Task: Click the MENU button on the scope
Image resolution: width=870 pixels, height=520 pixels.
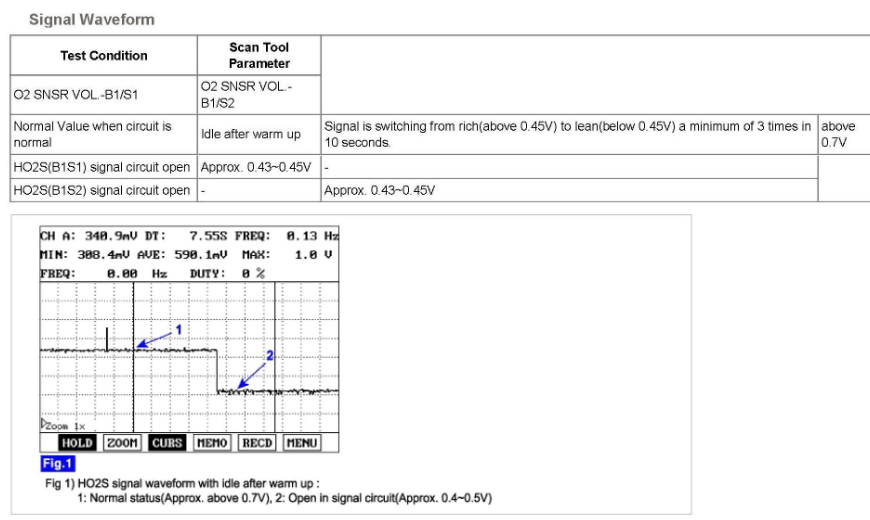Action: click(302, 443)
